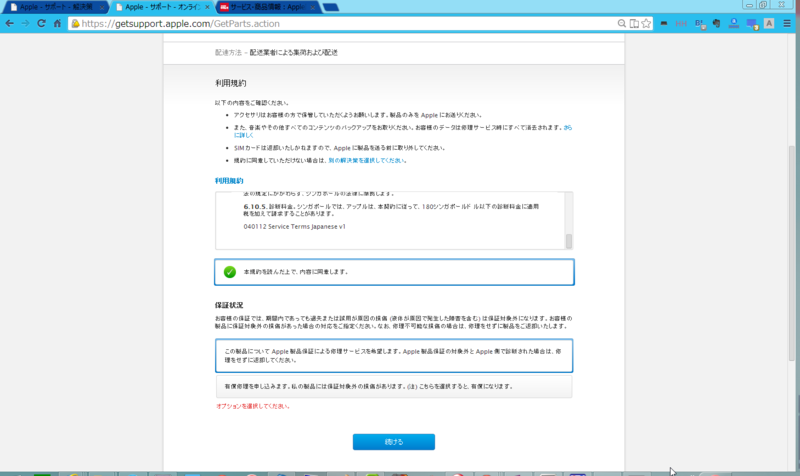This screenshot has width=800, height=476.
Task: Click the blue round person extension icon
Action: (x=734, y=23)
